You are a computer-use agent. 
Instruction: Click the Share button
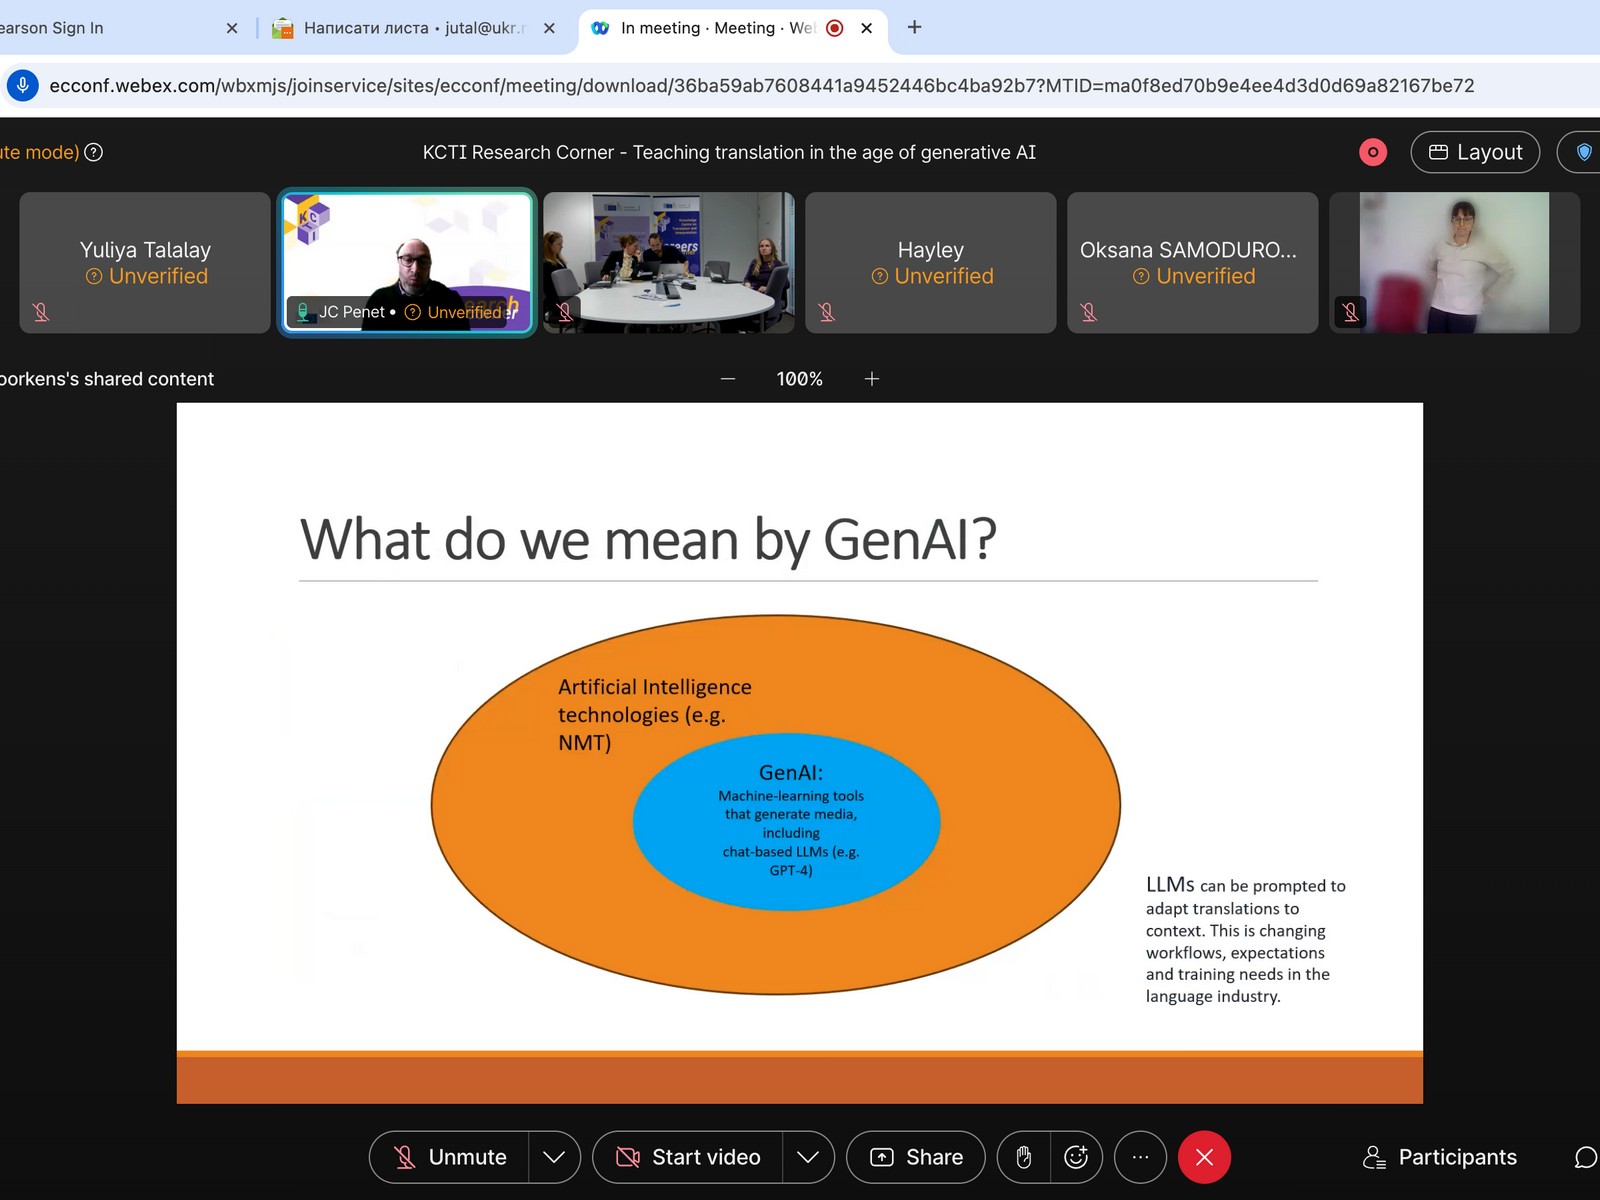pos(916,1157)
